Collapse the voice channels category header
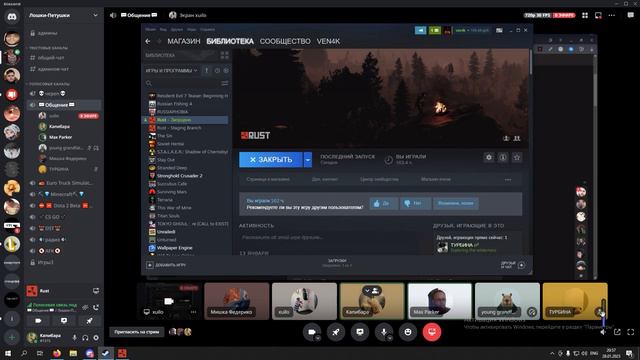The image size is (640, 360). click(x=48, y=84)
